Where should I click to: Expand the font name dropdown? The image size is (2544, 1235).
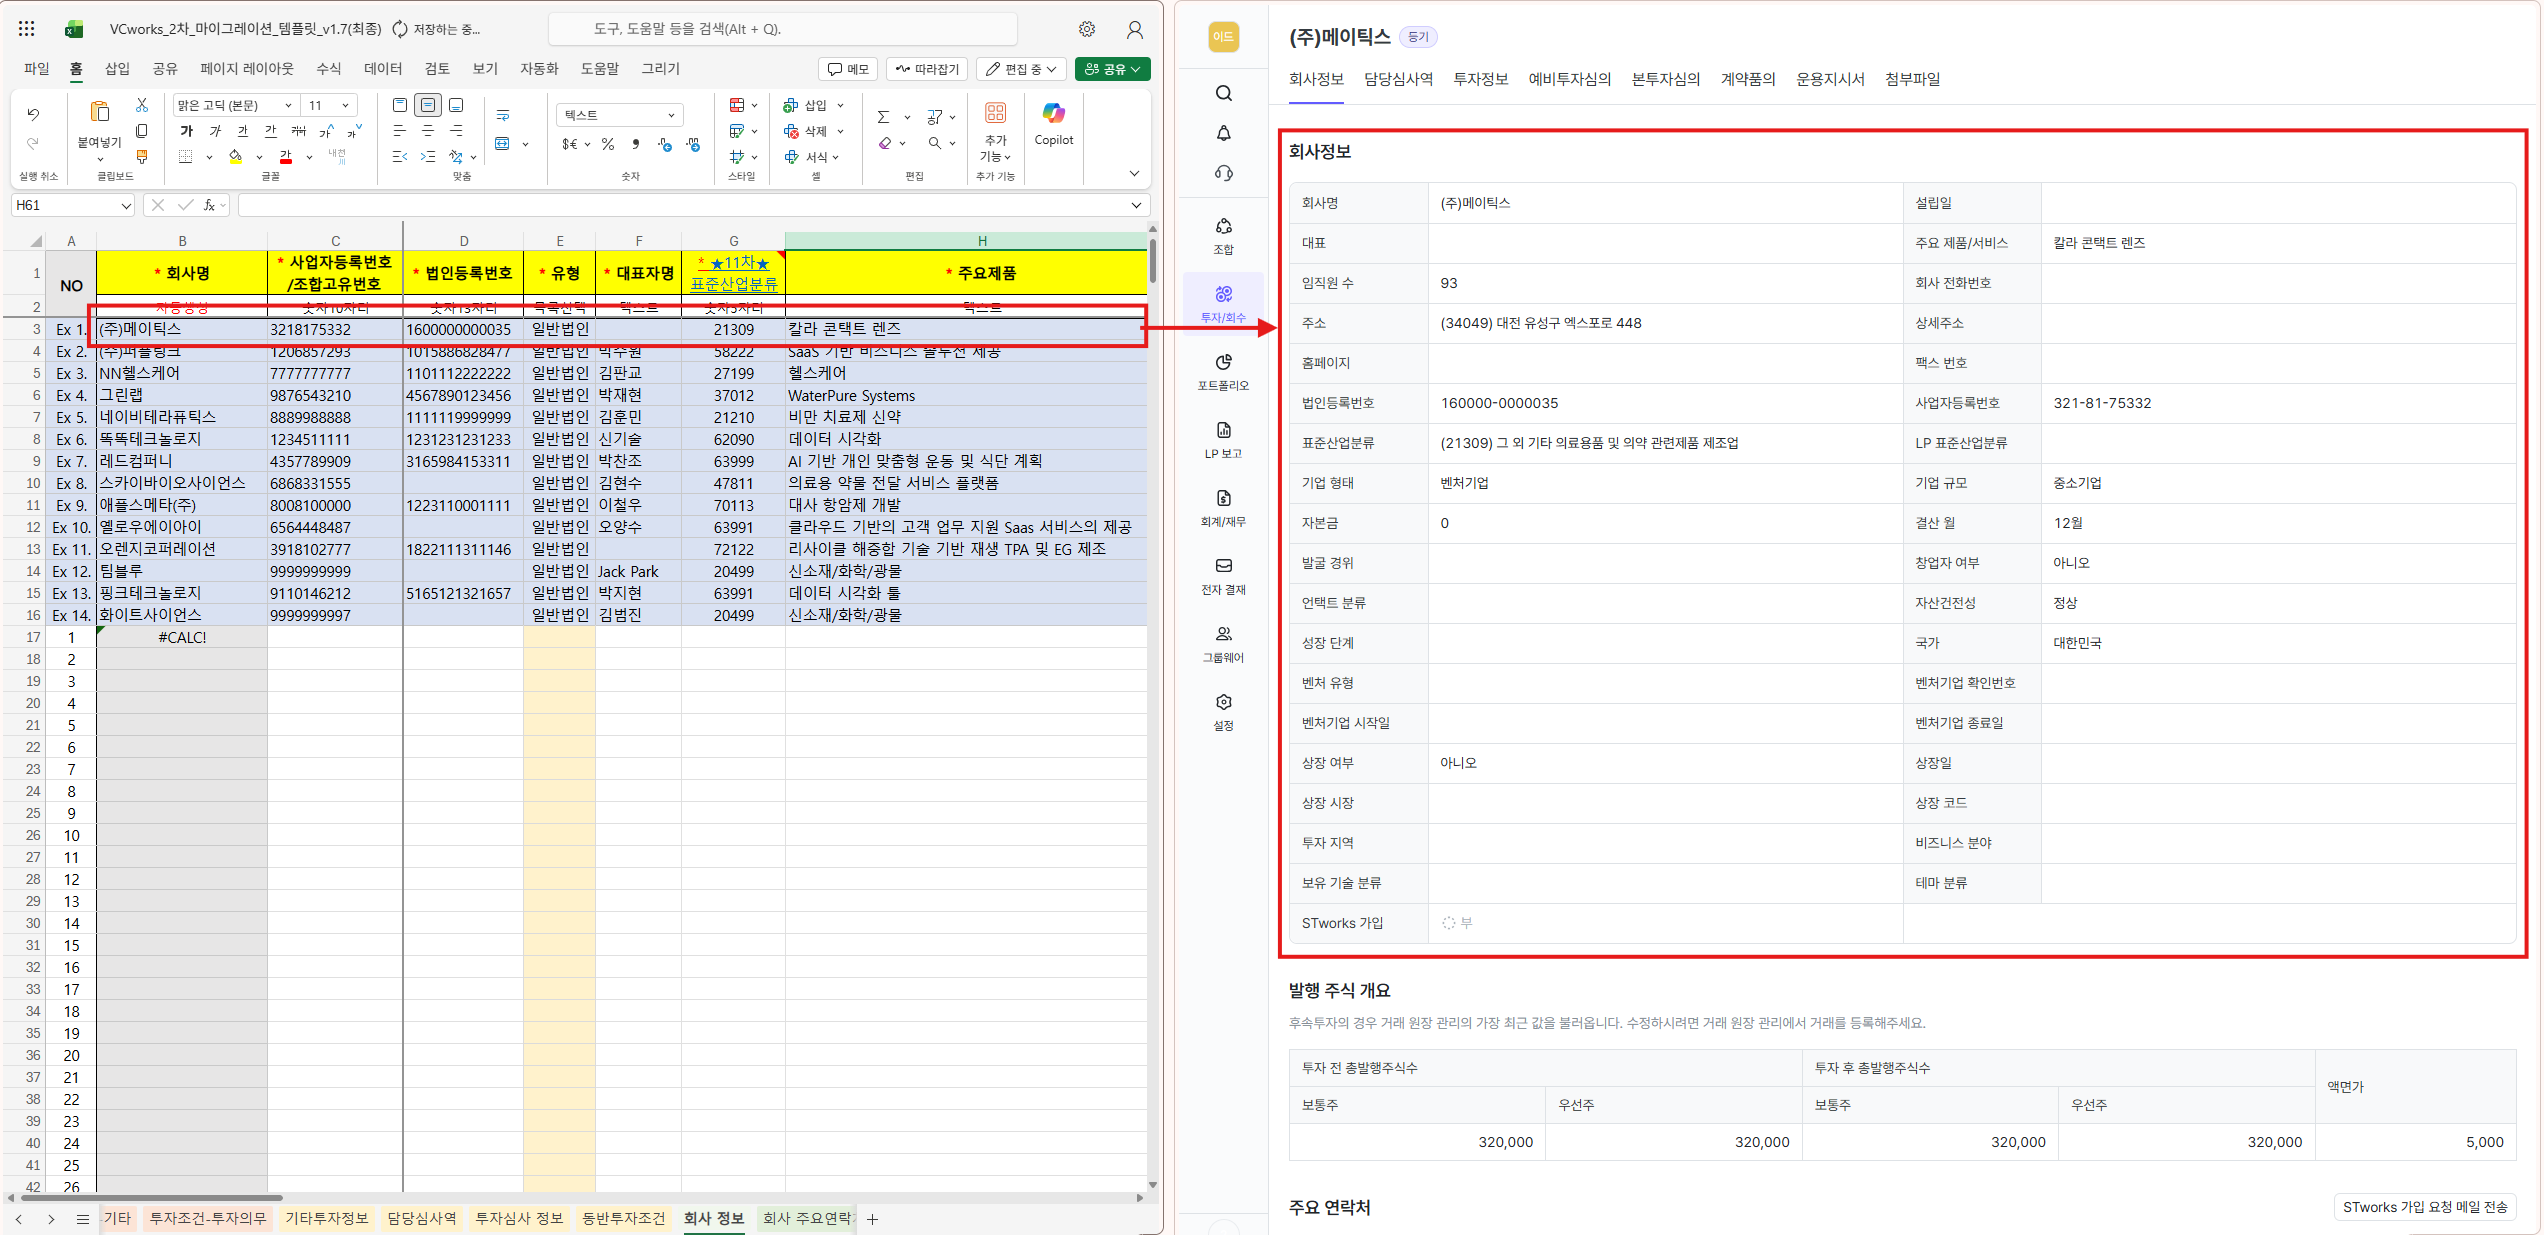(x=288, y=105)
